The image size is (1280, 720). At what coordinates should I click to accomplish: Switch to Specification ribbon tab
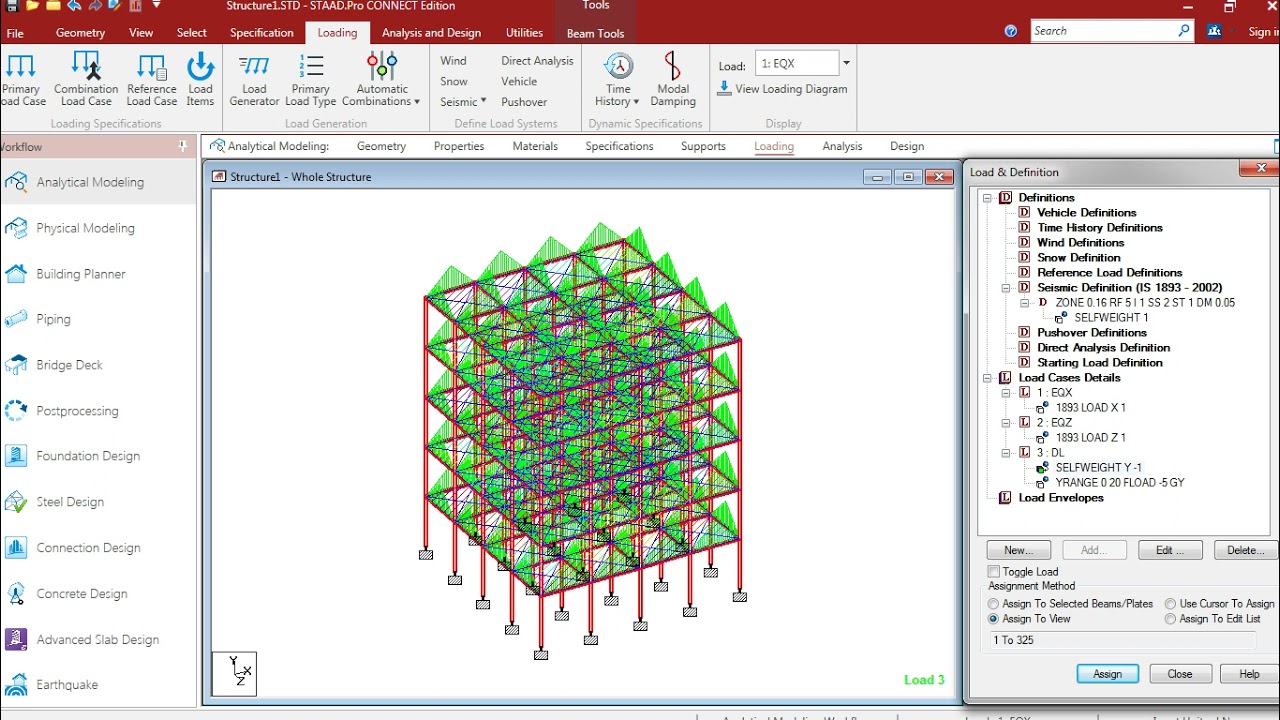[262, 33]
